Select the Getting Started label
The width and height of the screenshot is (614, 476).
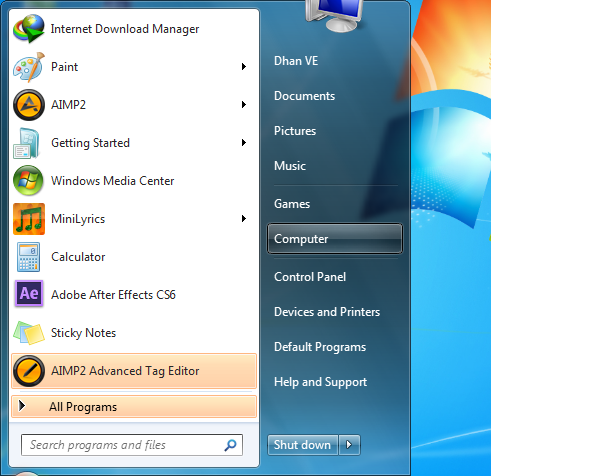click(x=90, y=143)
